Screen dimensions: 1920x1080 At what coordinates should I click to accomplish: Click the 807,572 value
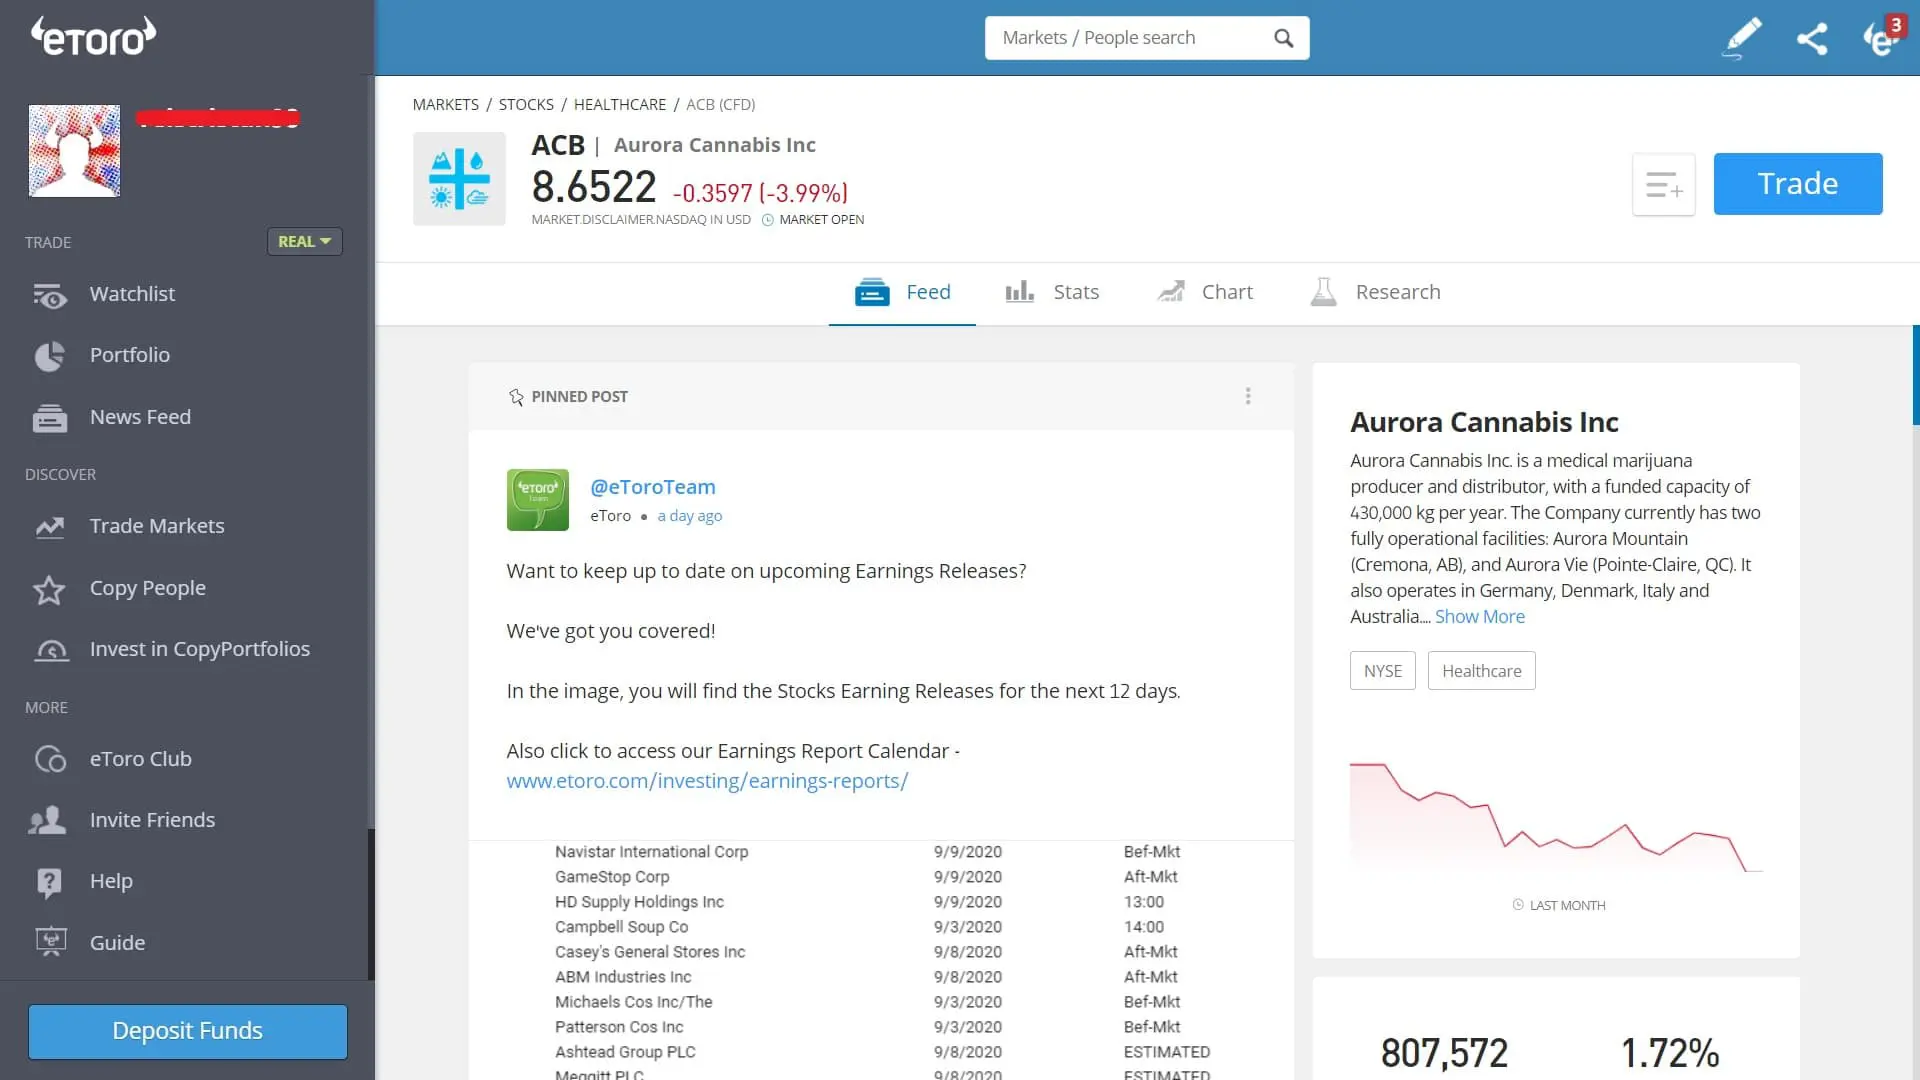(1444, 1053)
